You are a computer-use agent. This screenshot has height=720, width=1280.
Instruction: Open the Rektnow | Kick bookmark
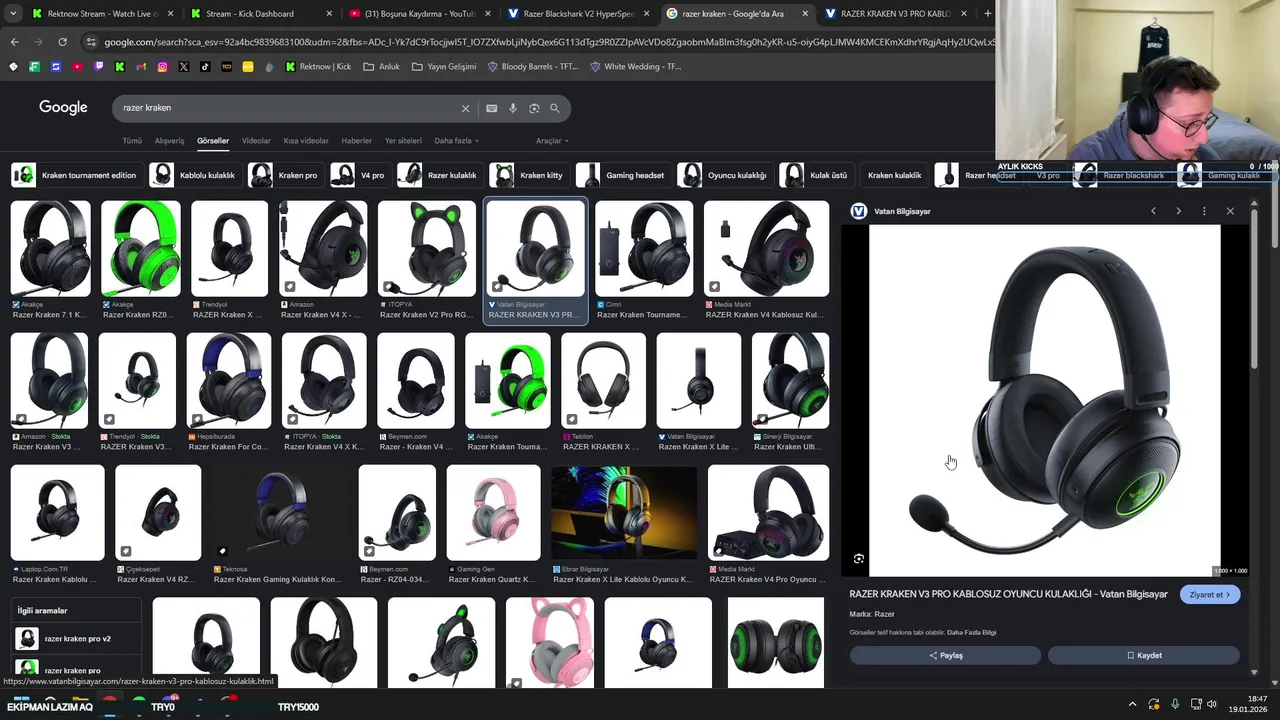318,67
